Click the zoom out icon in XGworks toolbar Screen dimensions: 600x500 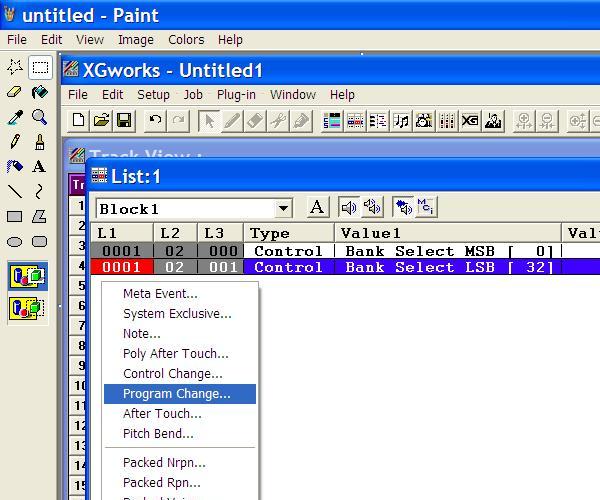[x=547, y=121]
